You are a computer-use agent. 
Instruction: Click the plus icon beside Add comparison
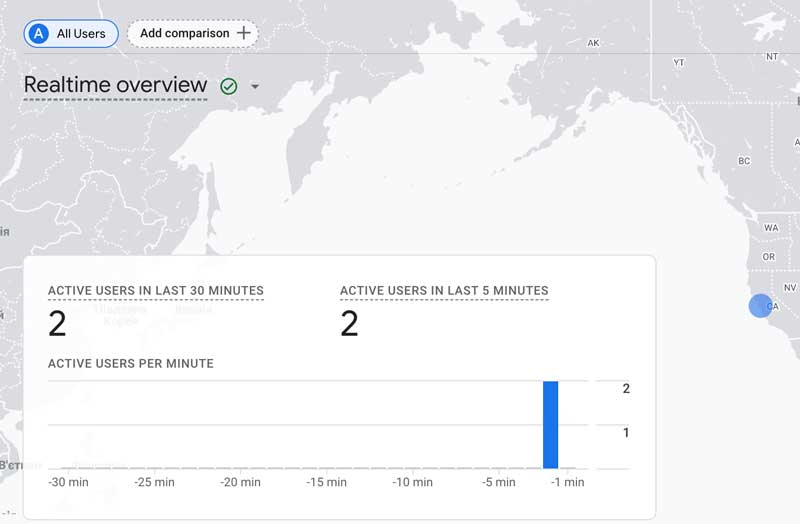pos(244,33)
